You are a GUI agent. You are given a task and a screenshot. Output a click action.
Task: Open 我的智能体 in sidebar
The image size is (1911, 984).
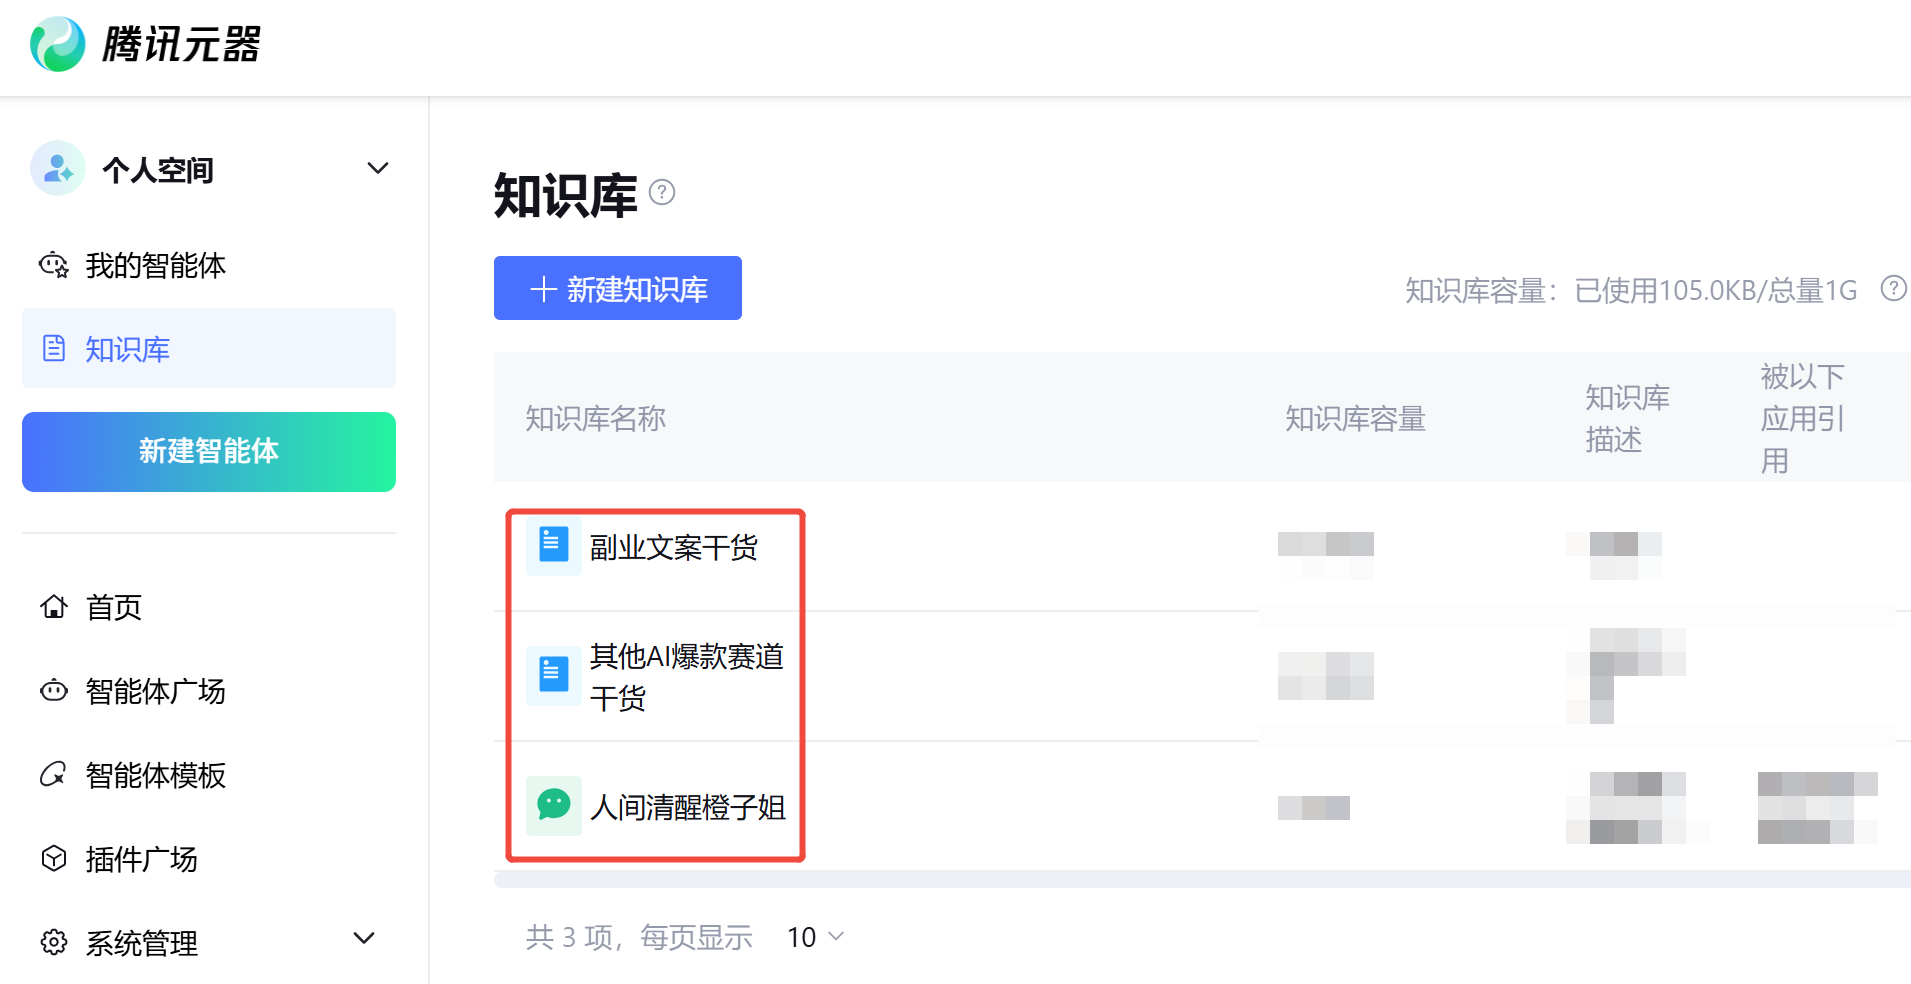155,265
